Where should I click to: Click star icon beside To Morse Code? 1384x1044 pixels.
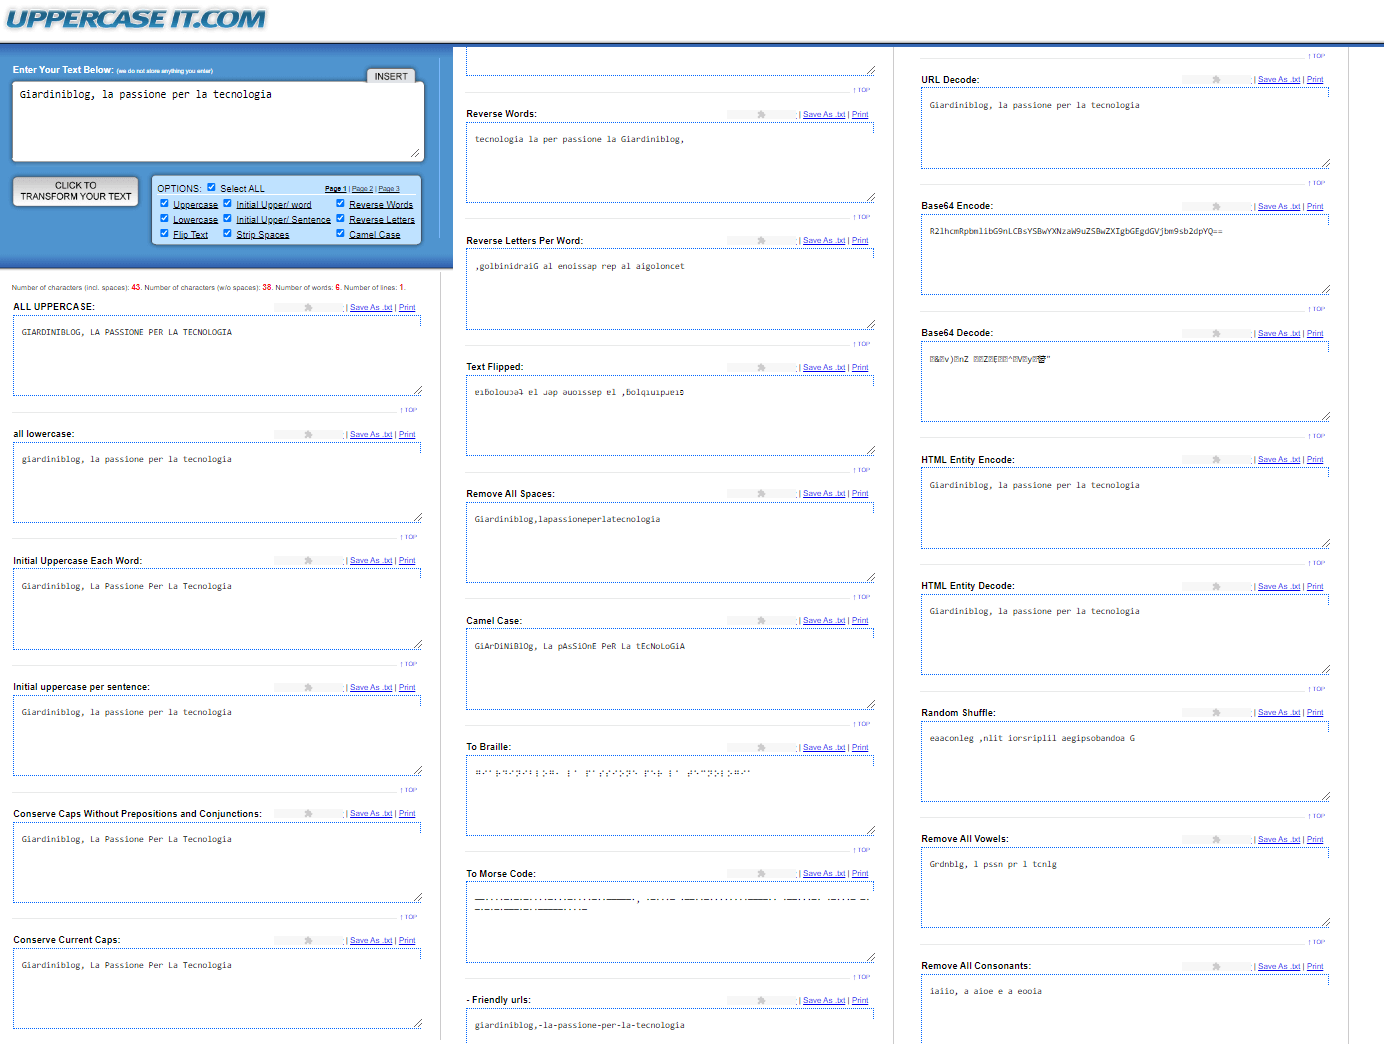tap(761, 874)
